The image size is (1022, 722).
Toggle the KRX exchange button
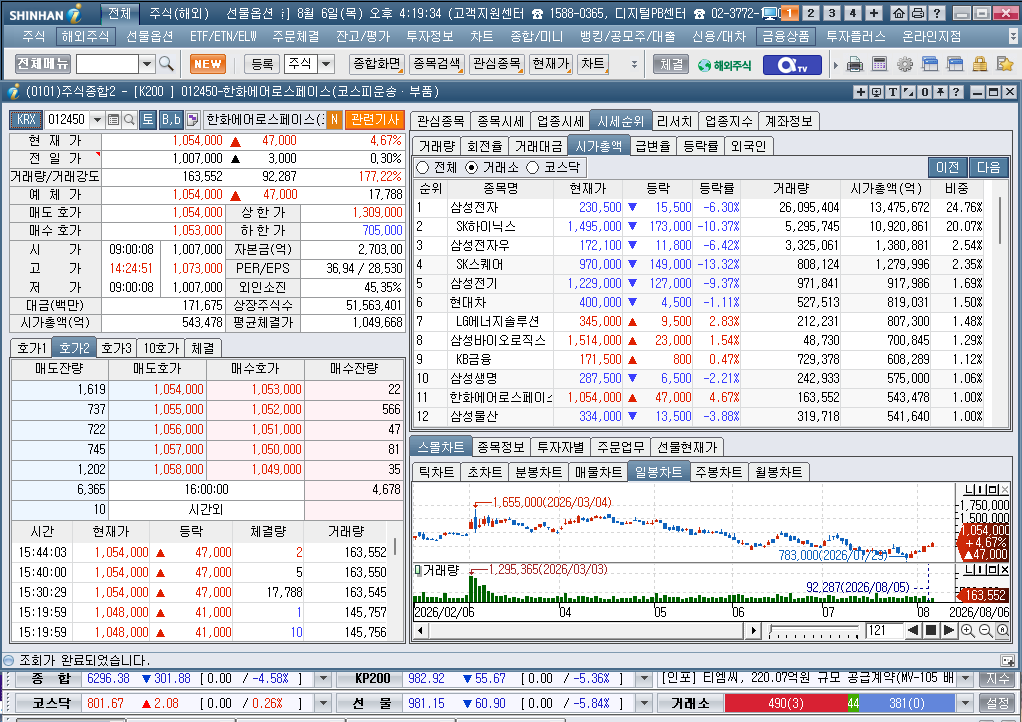click(26, 119)
